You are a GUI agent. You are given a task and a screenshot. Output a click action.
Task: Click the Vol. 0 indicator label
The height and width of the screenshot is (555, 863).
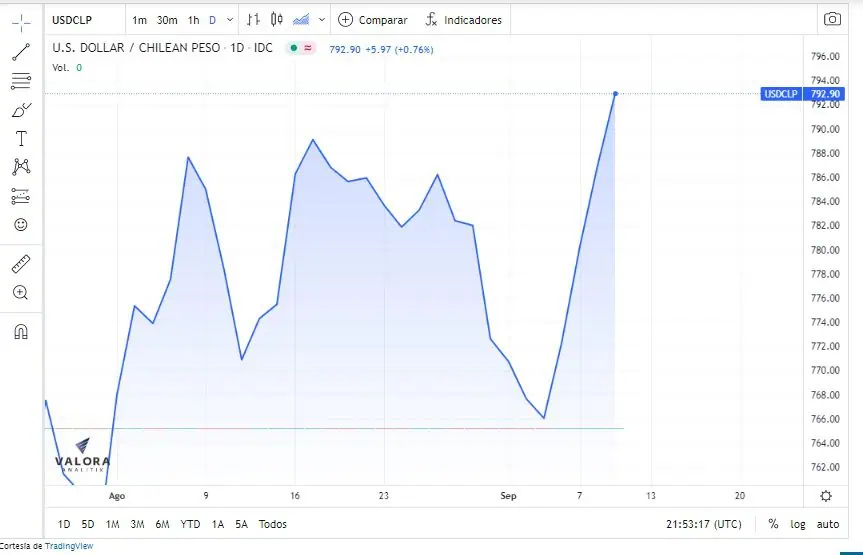click(67, 68)
